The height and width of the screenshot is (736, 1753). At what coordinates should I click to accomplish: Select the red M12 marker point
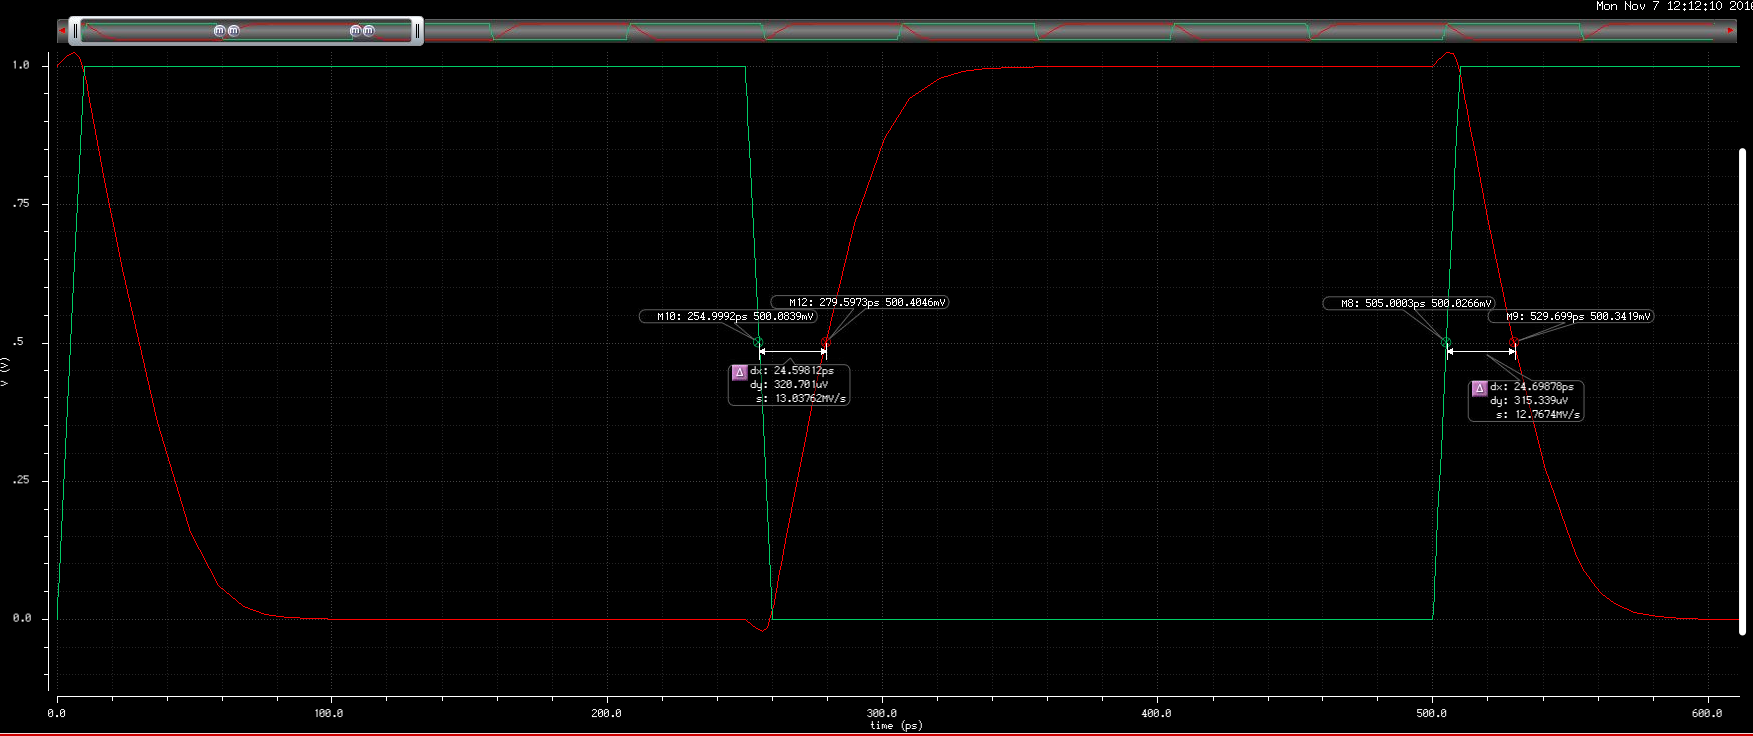pos(825,343)
